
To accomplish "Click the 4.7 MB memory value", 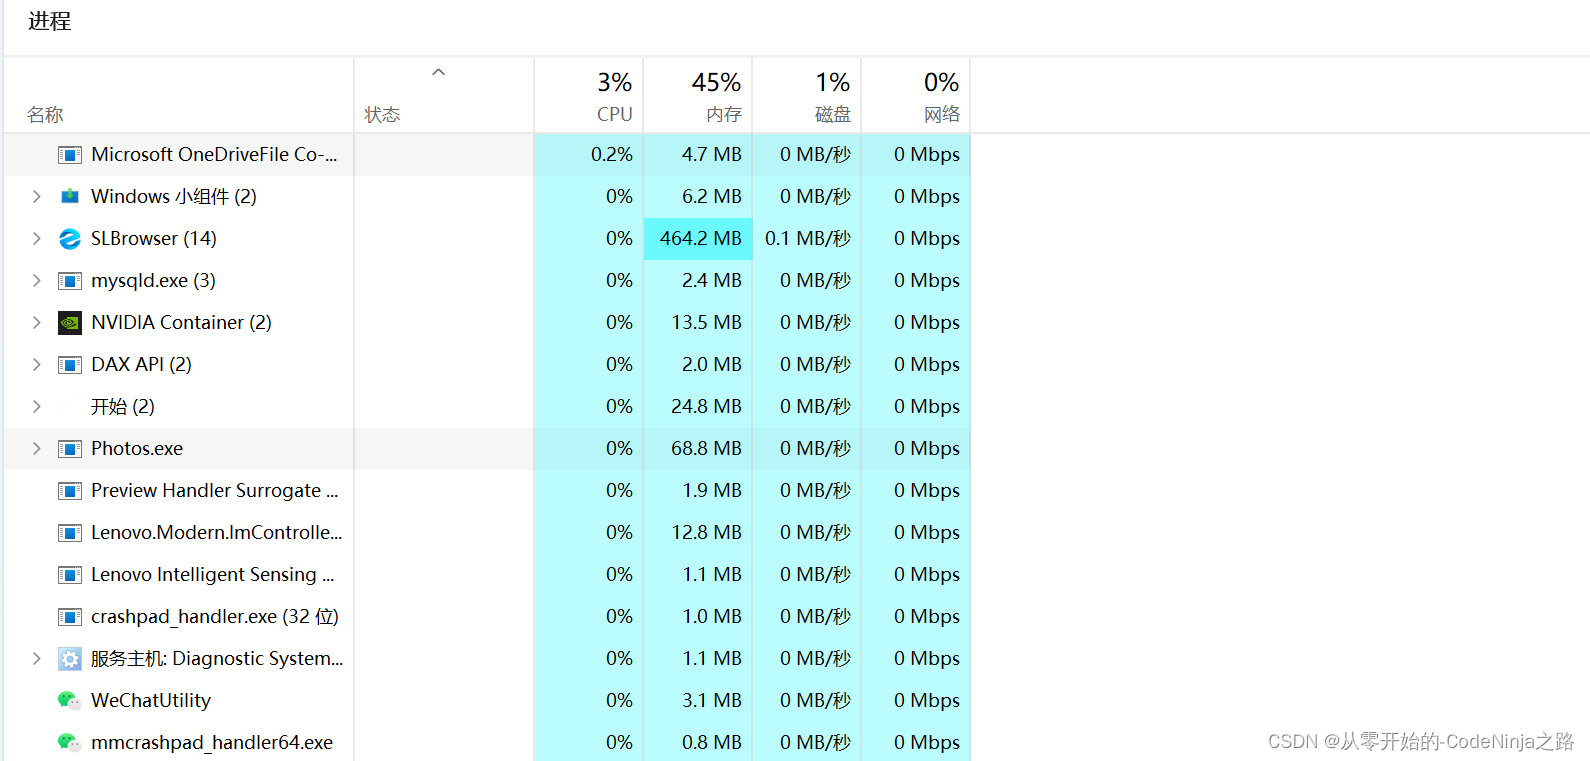I will 711,155.
